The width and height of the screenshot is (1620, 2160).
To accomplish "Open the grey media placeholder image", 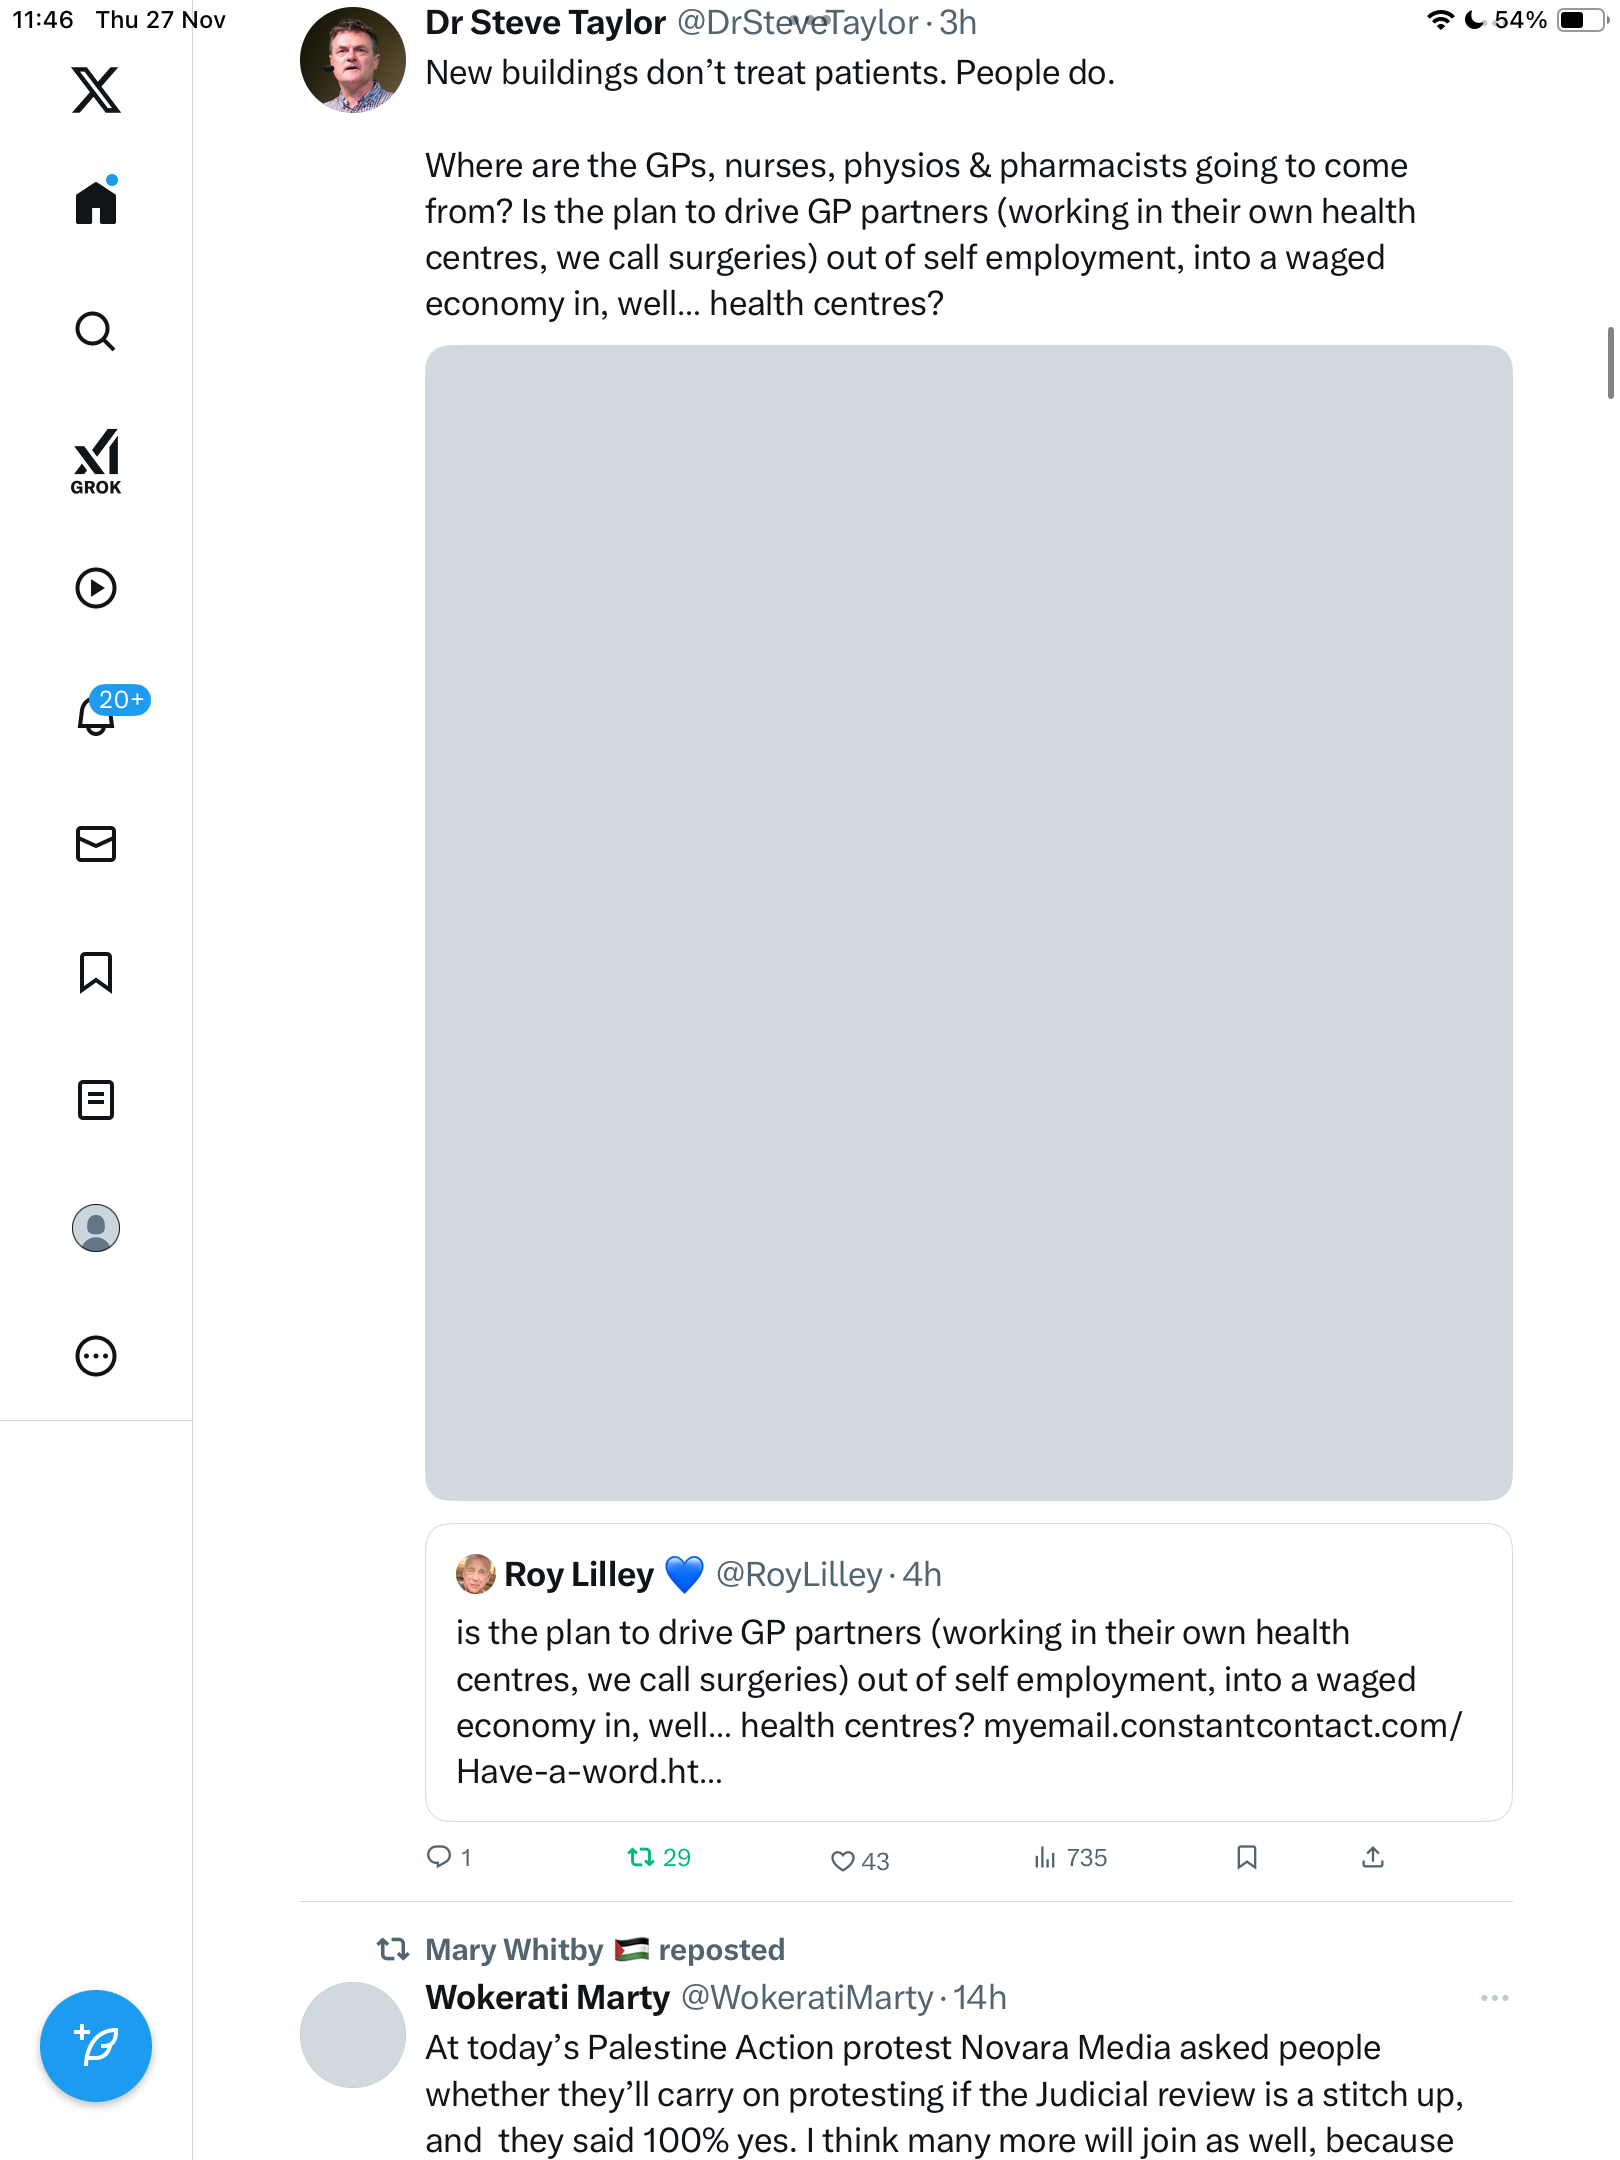I will point(968,922).
